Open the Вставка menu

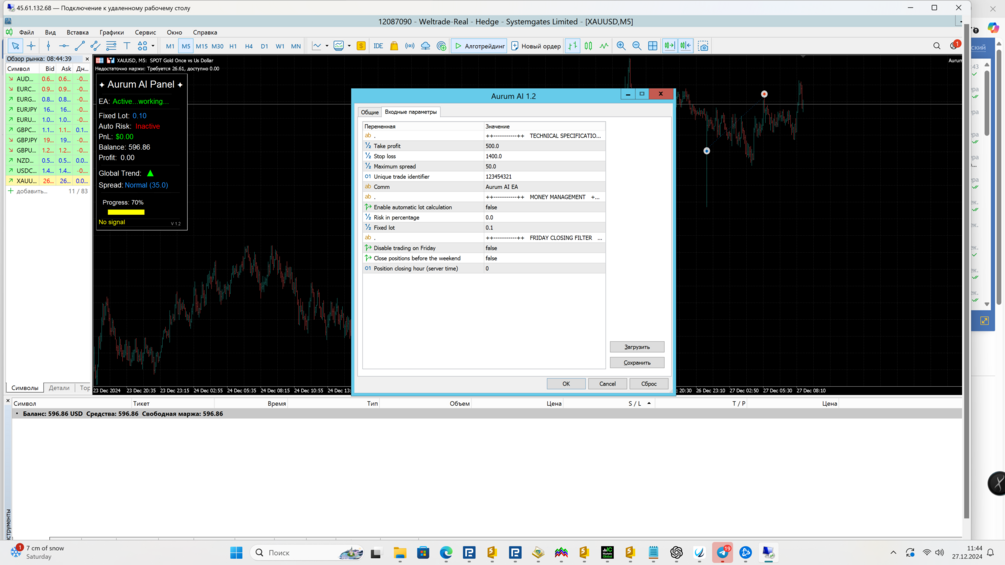(x=78, y=32)
